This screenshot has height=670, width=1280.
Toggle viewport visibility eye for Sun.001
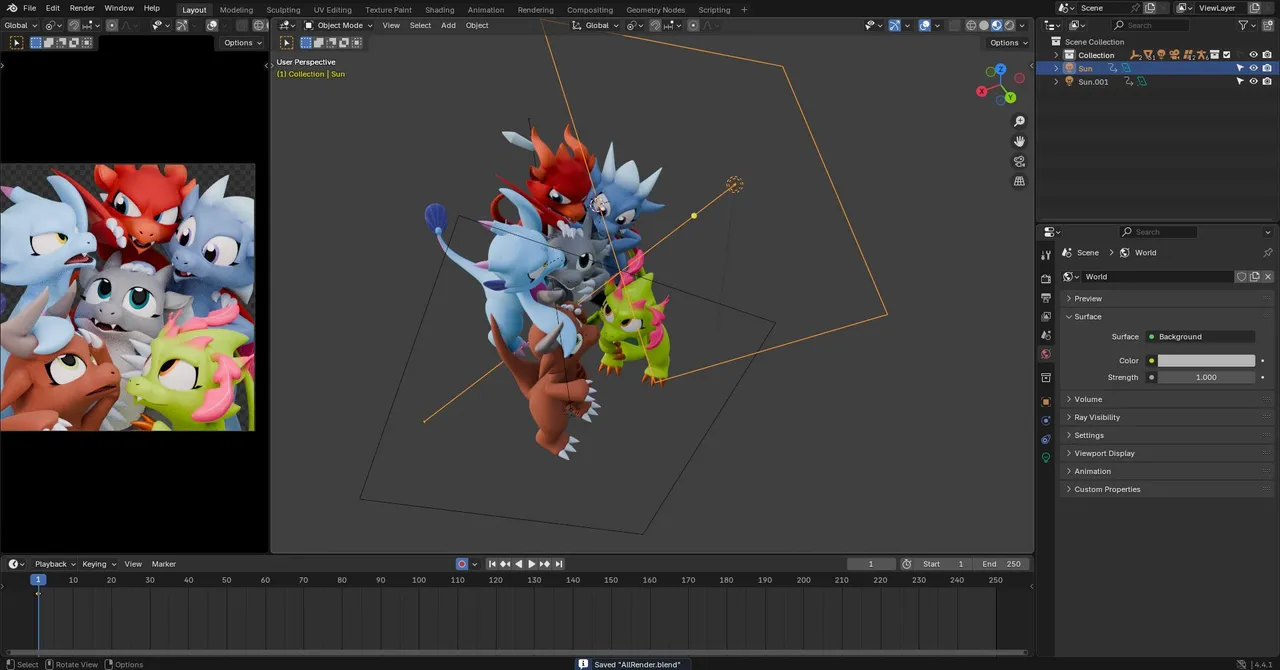click(x=1253, y=82)
